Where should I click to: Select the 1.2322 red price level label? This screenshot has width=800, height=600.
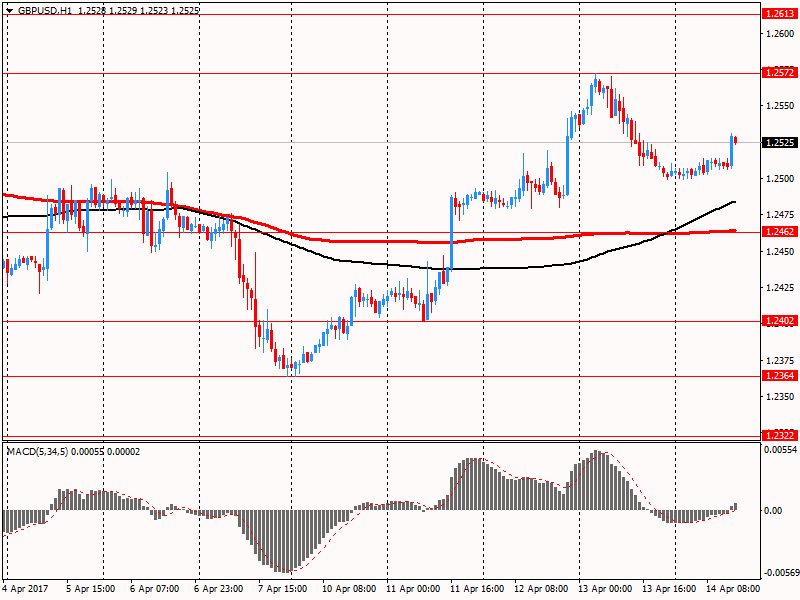pyautogui.click(x=780, y=435)
